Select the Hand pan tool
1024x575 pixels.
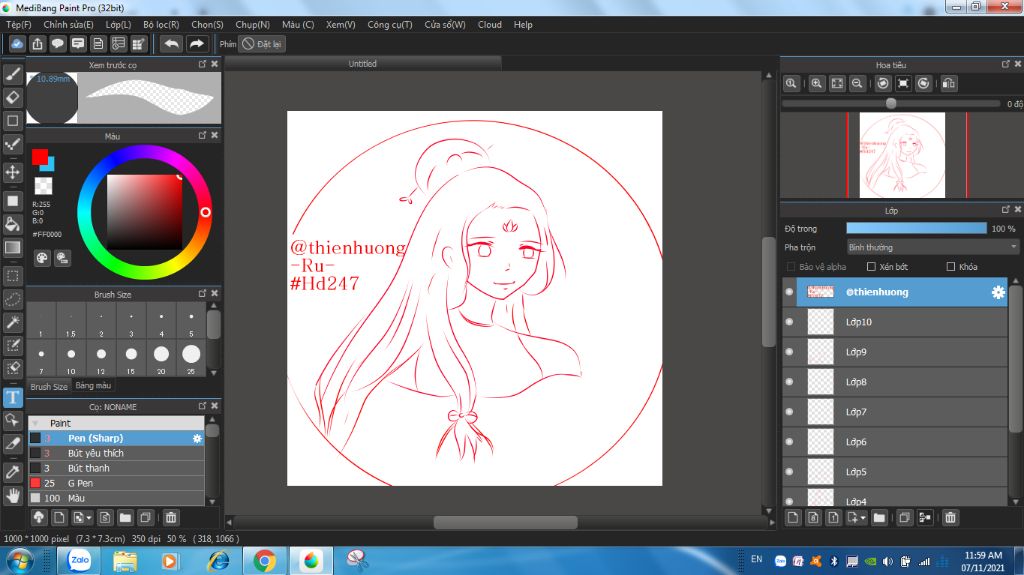(12, 495)
